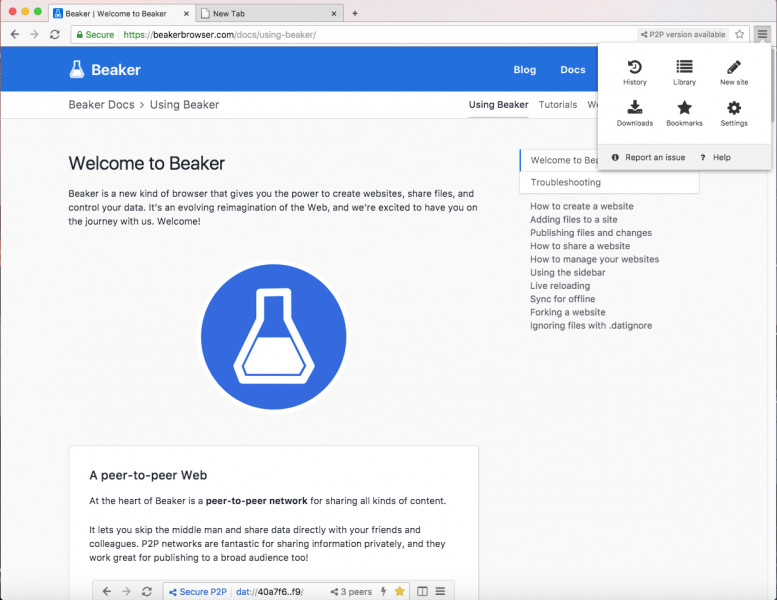Switch to the New Tab tab
This screenshot has width=777, height=600.
[268, 13]
